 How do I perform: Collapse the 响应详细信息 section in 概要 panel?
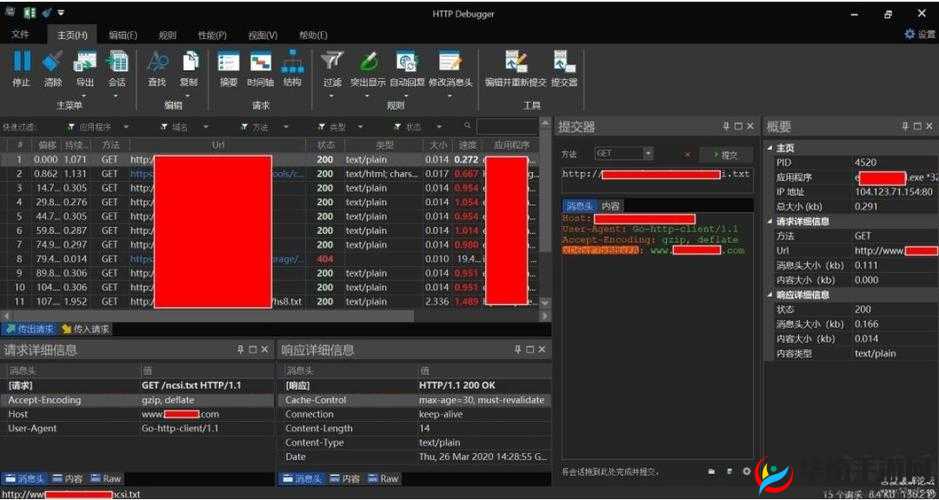coord(770,295)
